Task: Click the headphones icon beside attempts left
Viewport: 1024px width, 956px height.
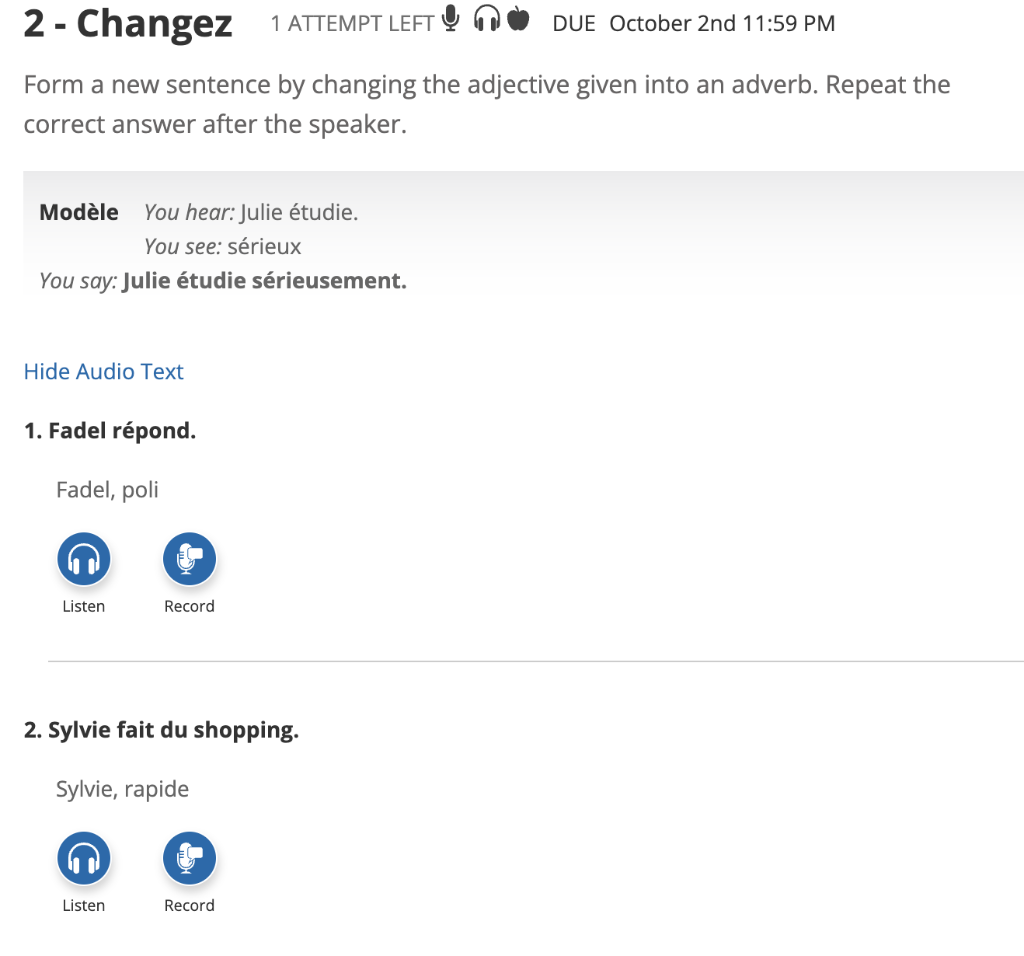Action: (x=486, y=19)
